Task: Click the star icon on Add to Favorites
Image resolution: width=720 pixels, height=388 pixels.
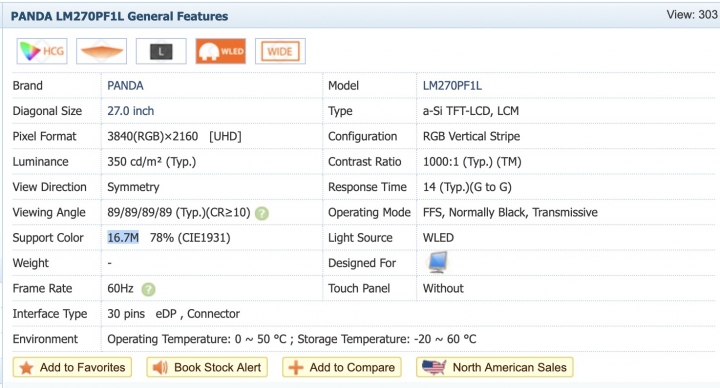Action: coord(27,367)
